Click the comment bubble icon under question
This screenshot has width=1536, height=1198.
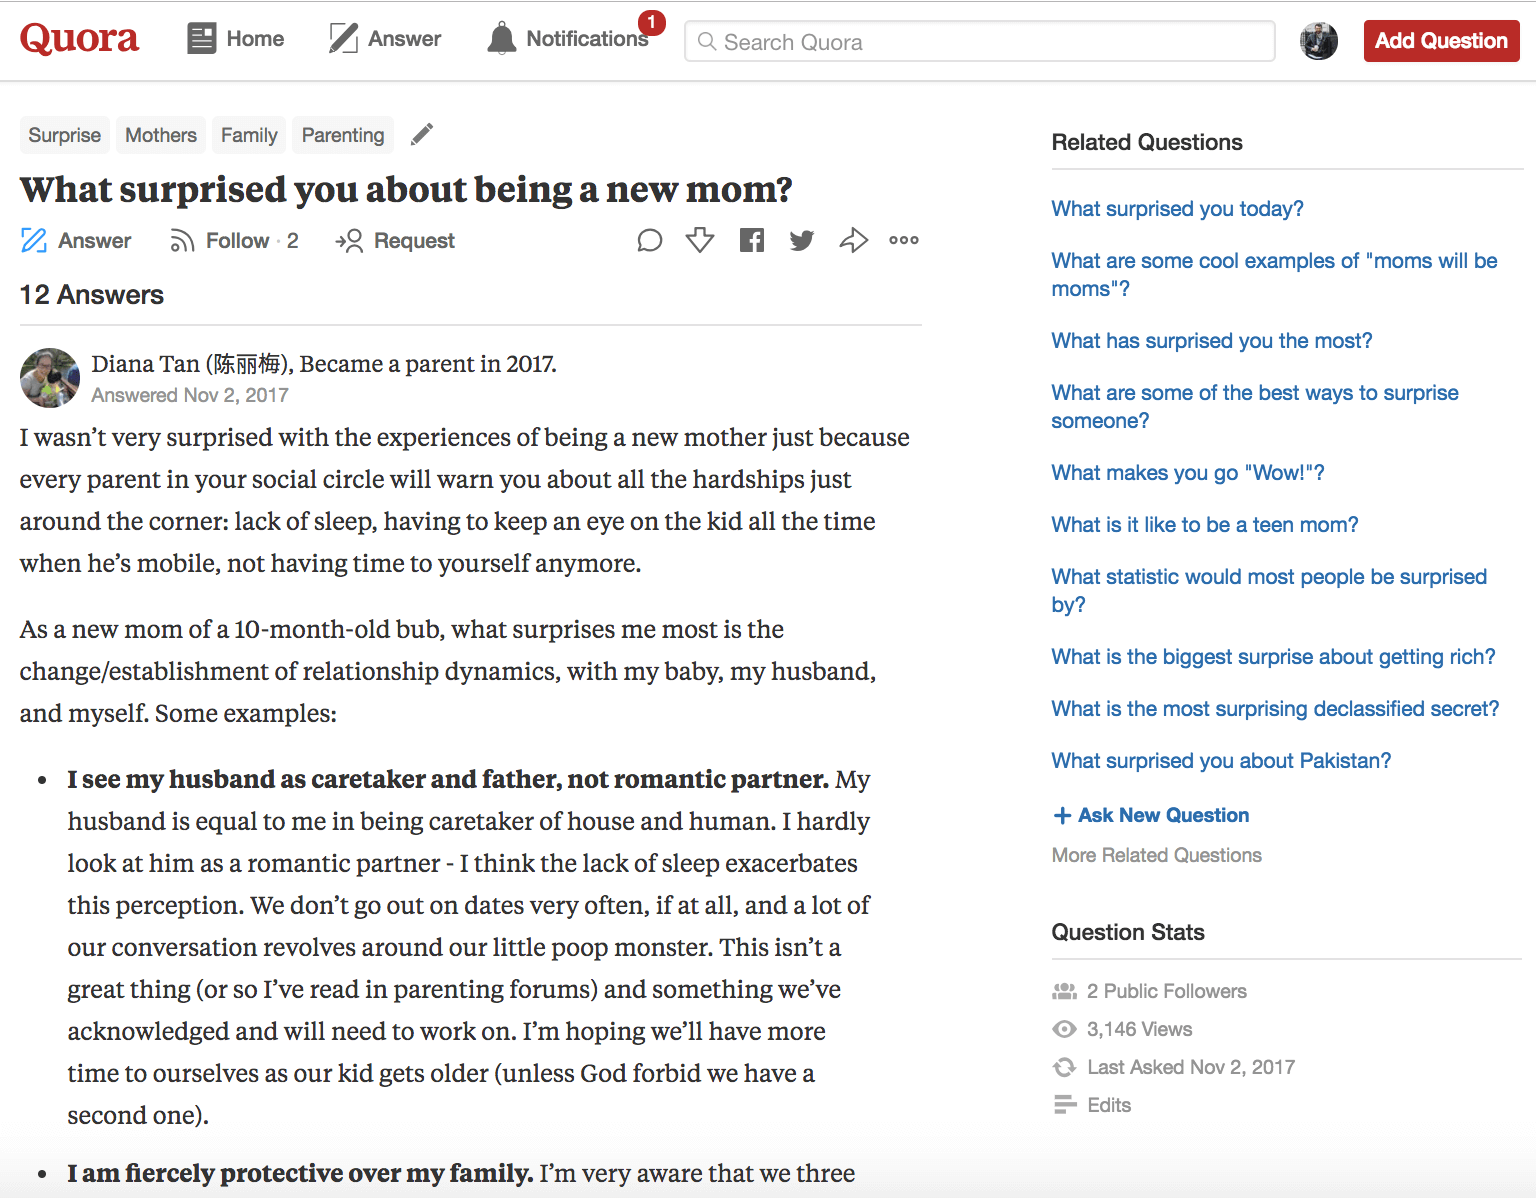tap(650, 240)
